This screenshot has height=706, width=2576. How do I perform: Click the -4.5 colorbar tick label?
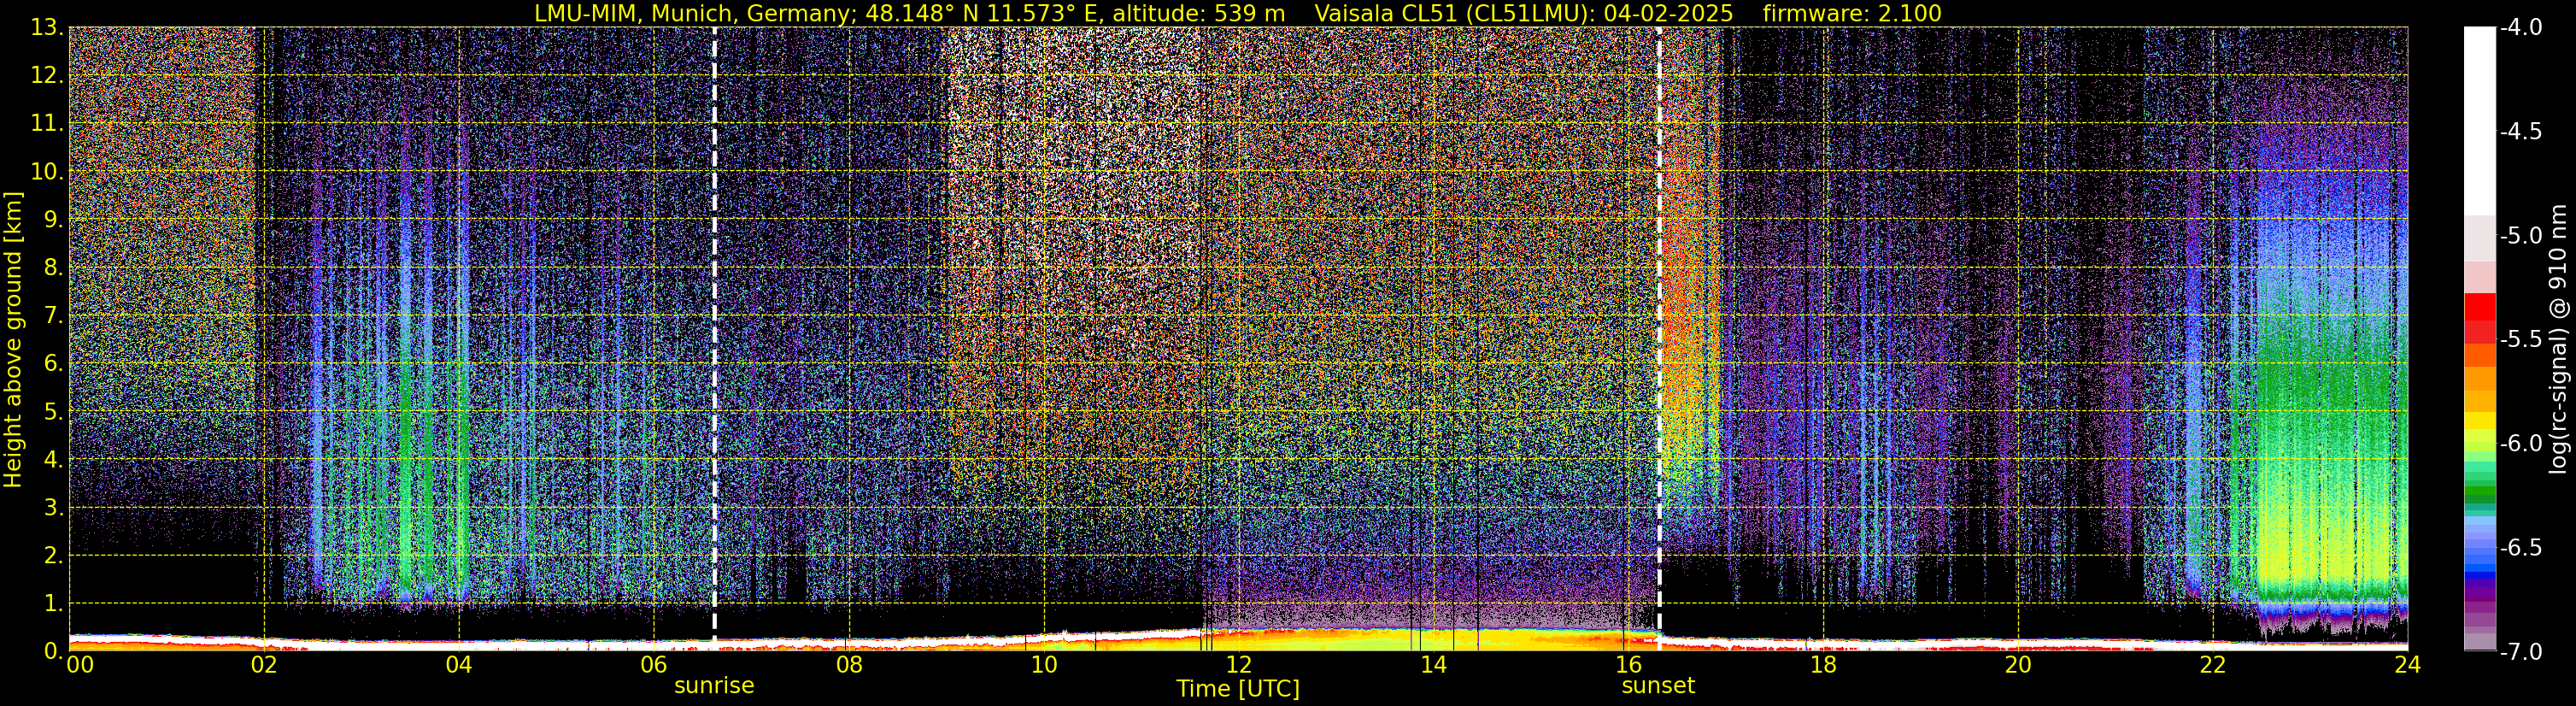click(x=2521, y=132)
